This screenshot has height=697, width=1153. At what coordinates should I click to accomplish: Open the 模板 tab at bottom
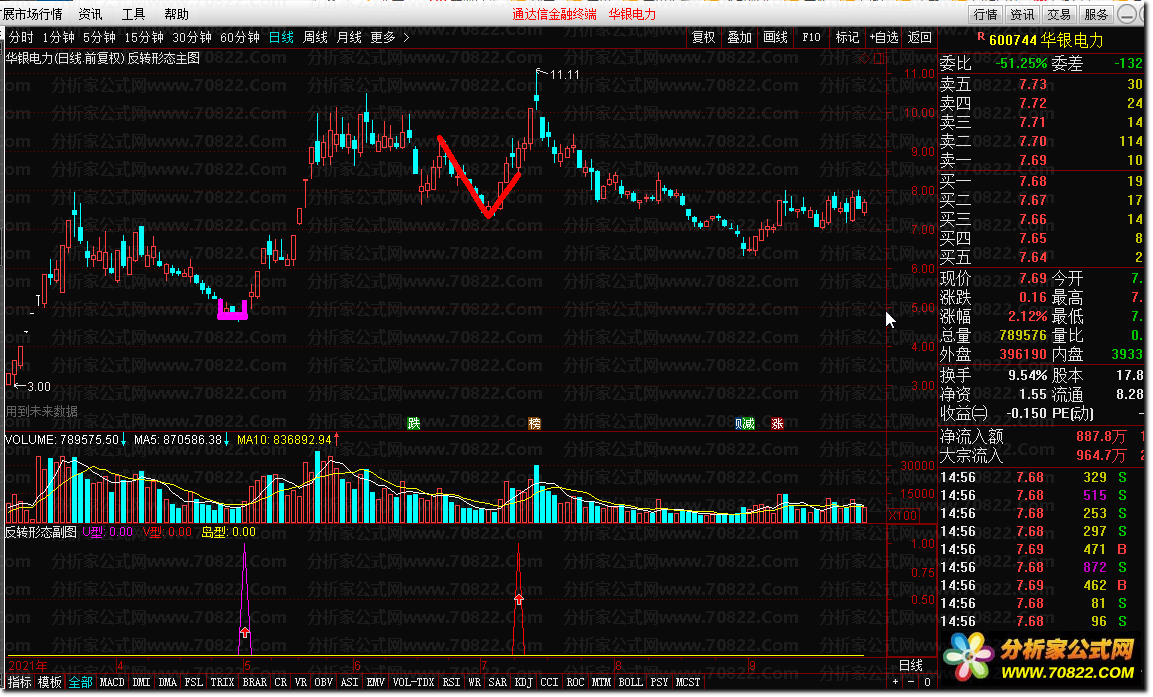coord(49,682)
